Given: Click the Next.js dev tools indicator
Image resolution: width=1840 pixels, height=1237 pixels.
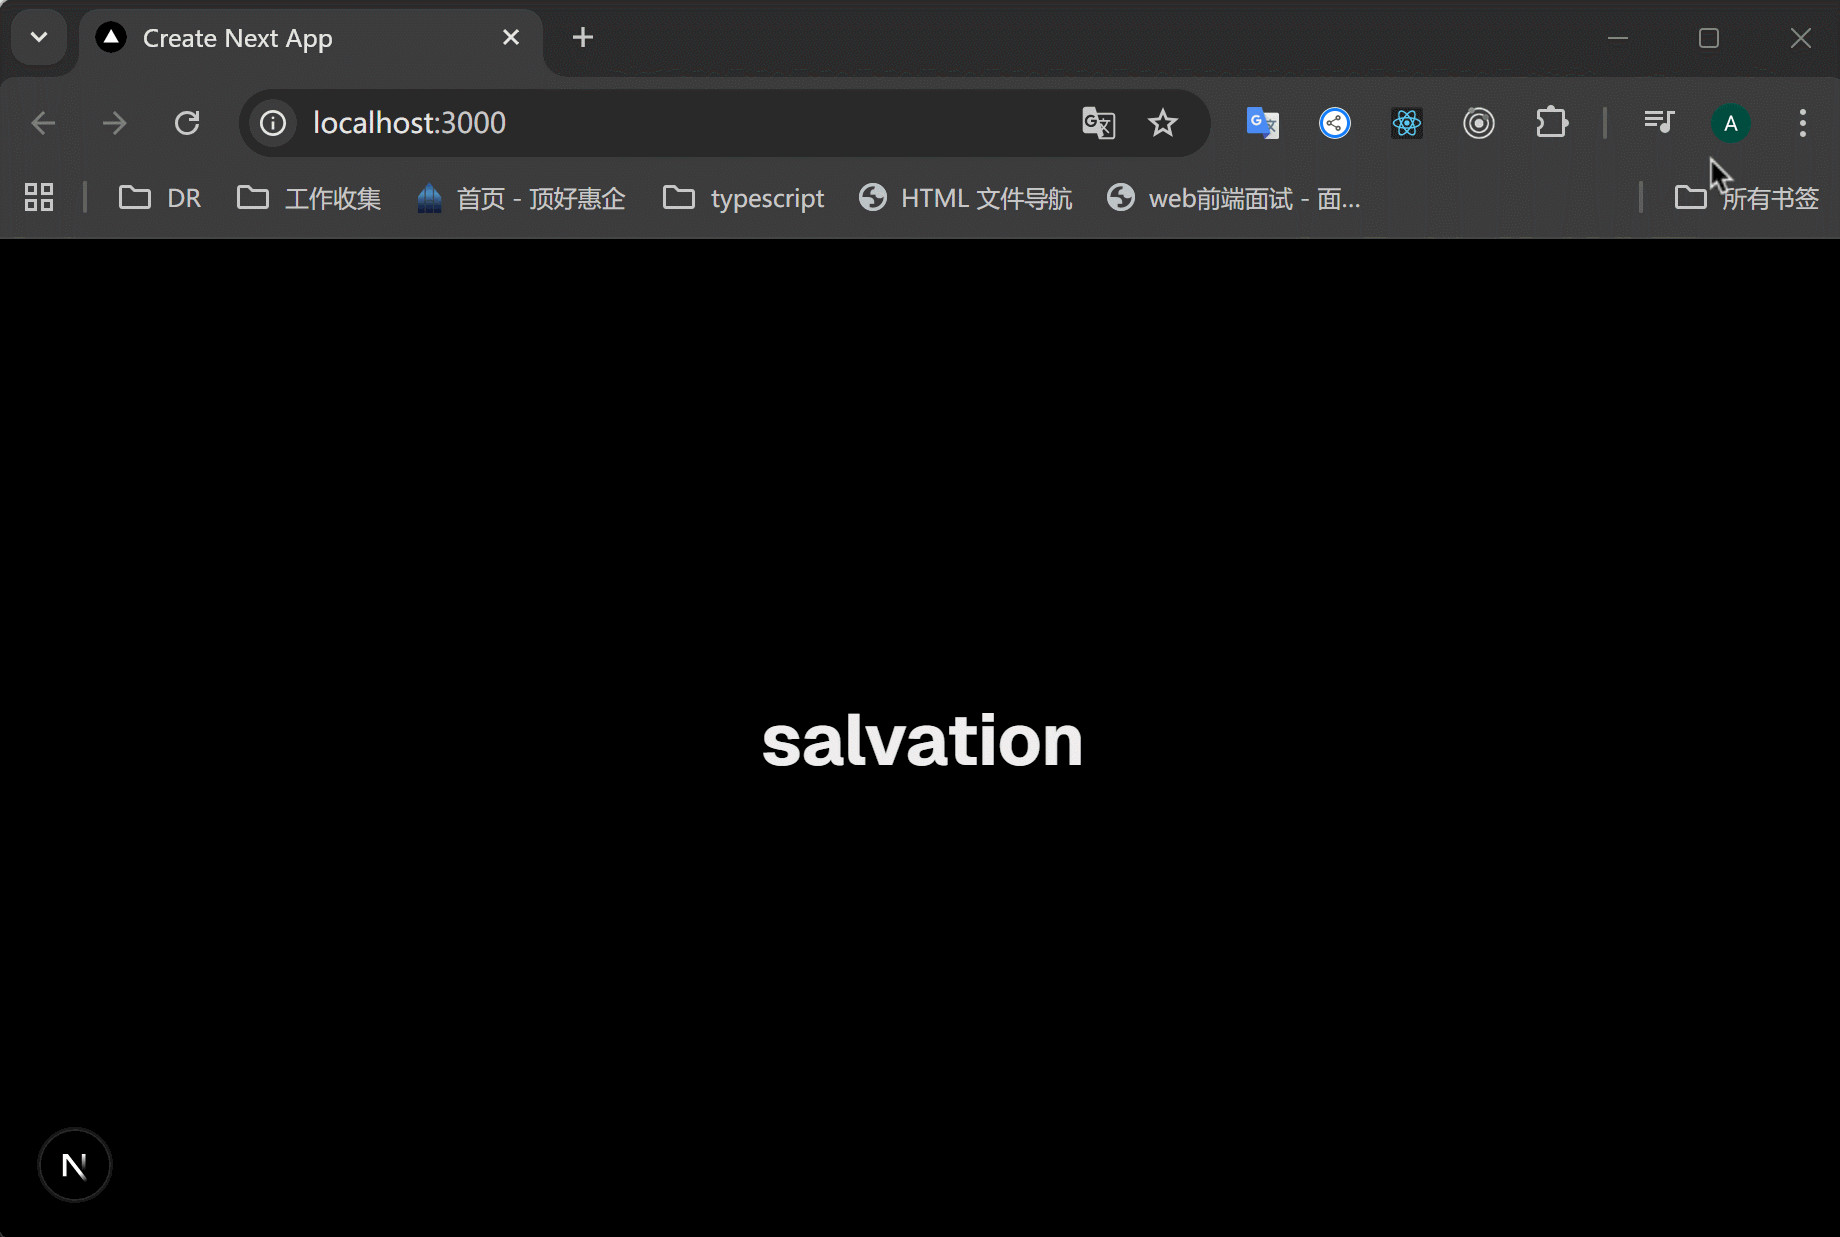Looking at the screenshot, I should tap(74, 1165).
